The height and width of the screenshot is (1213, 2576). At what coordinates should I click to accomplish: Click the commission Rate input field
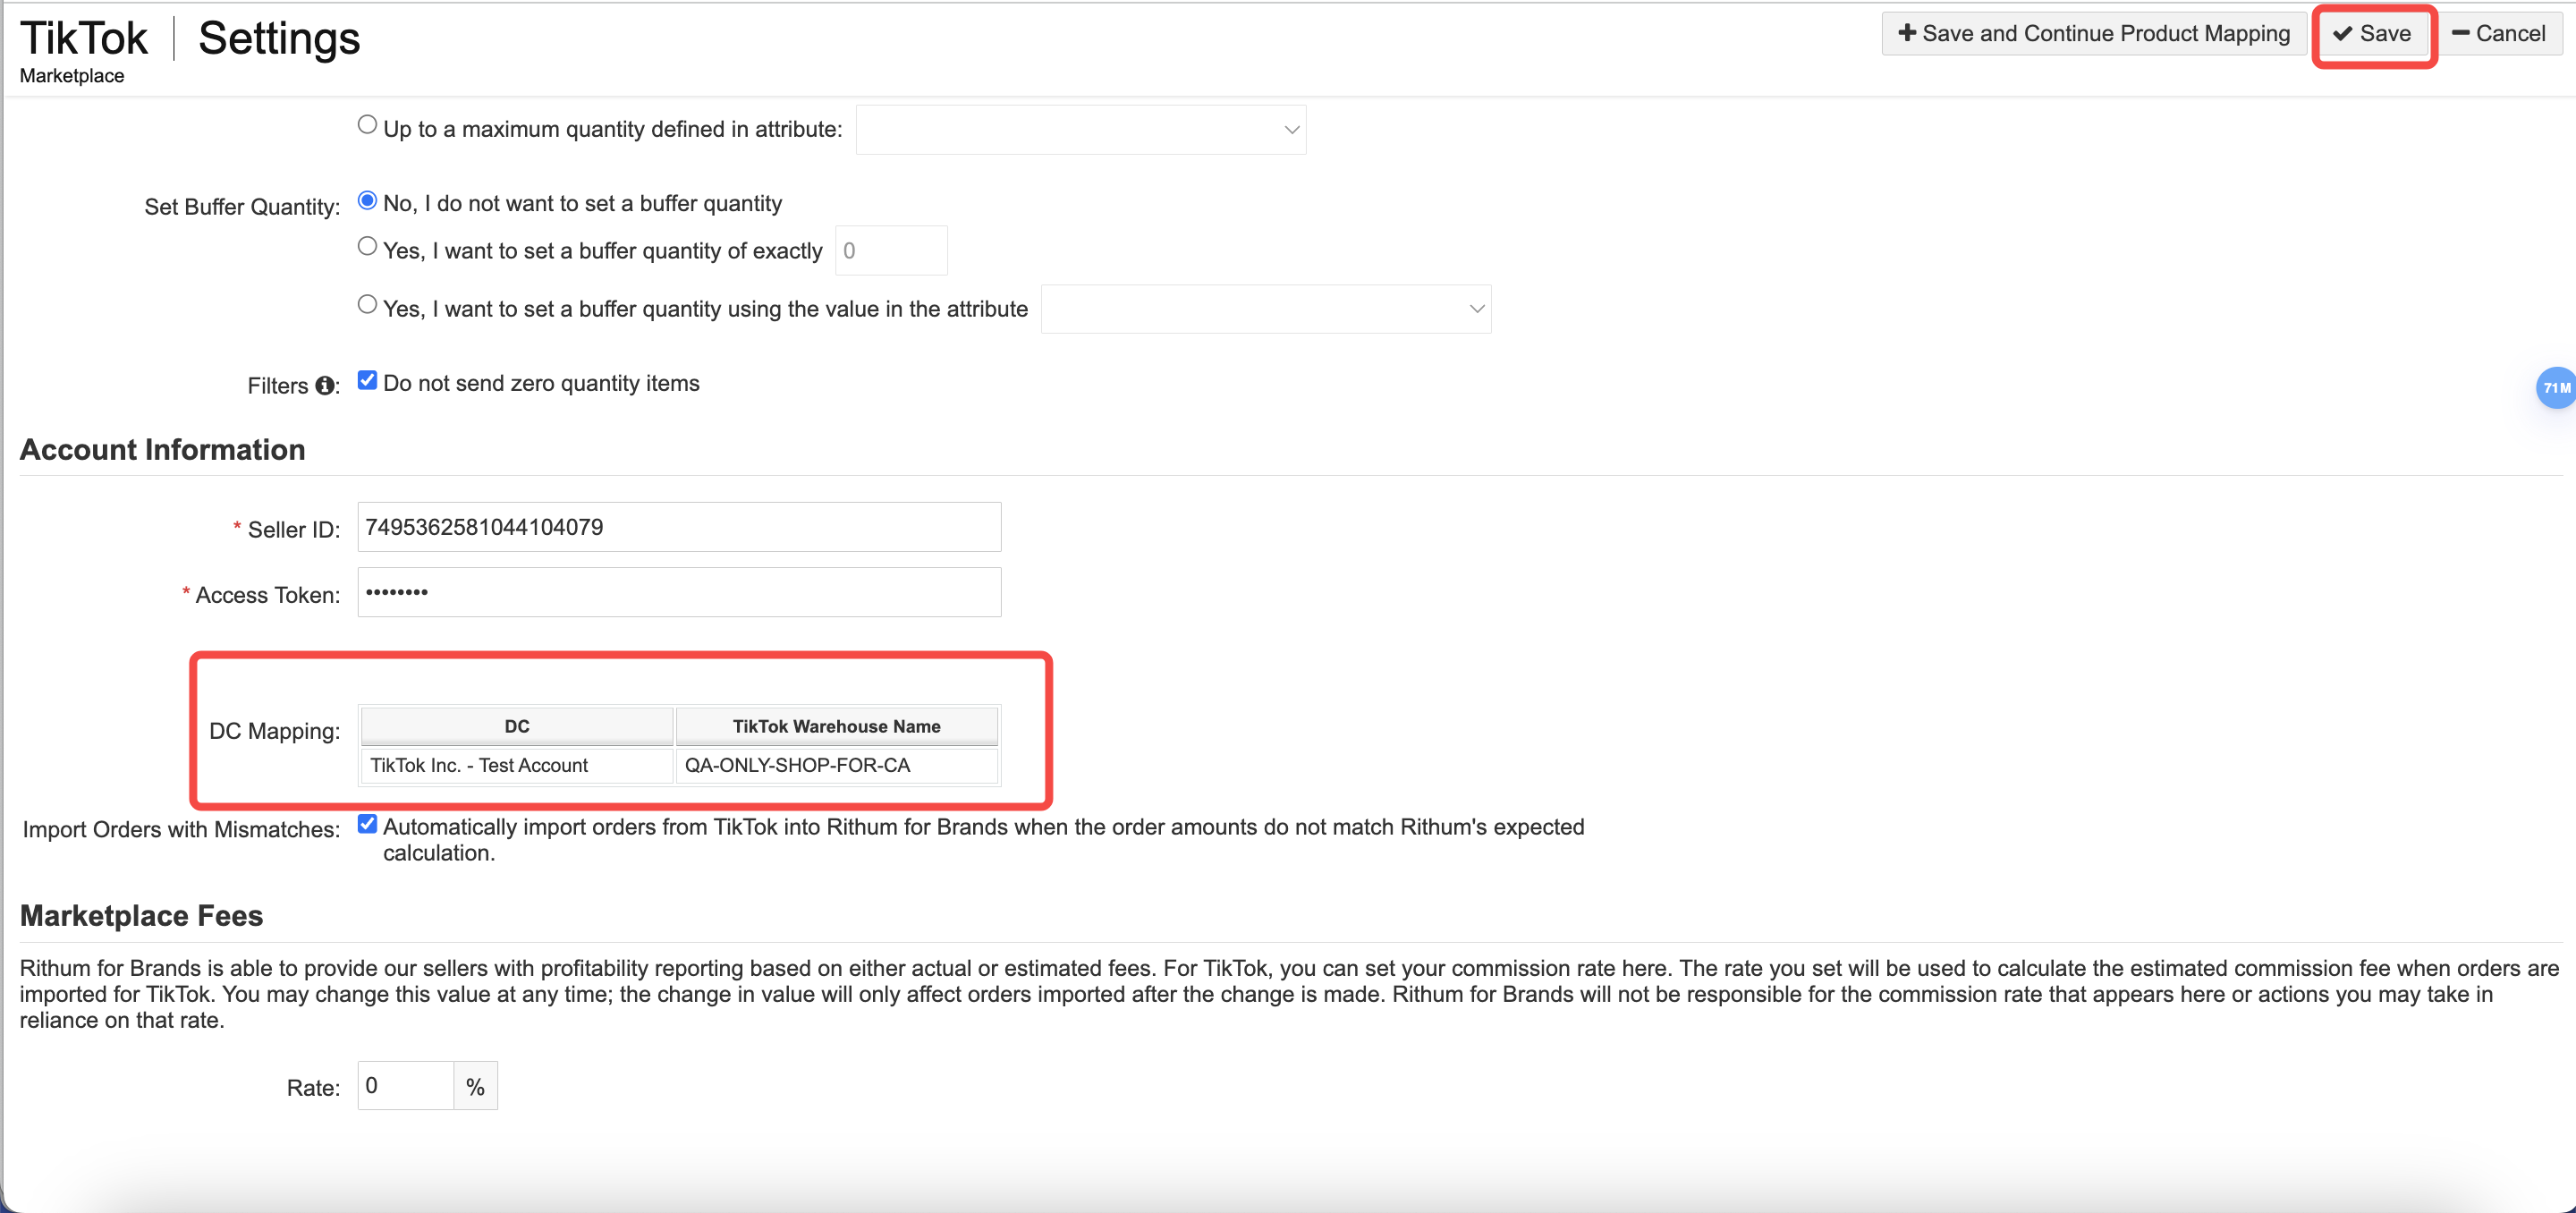tap(405, 1086)
